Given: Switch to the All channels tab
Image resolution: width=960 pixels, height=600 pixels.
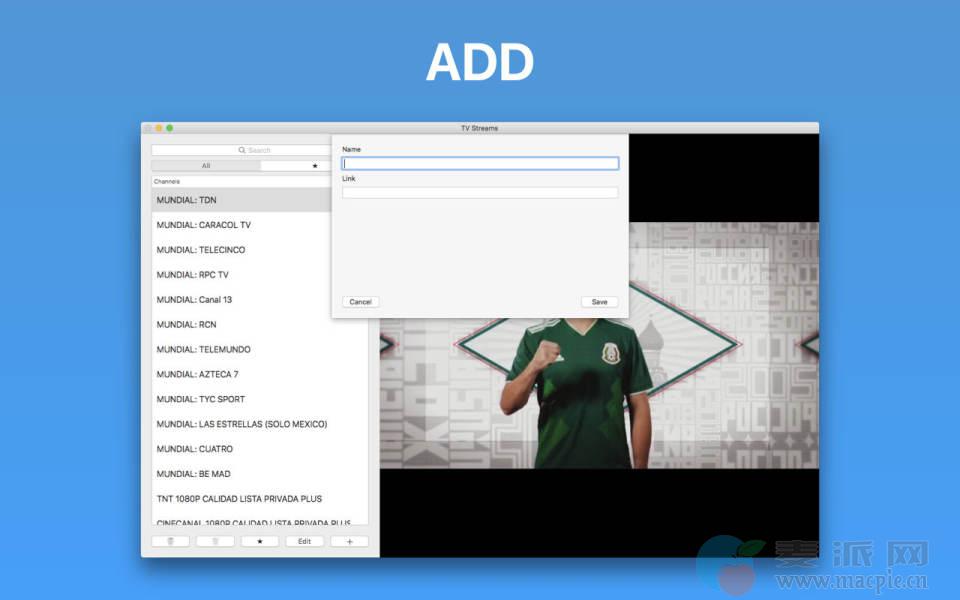Looking at the screenshot, I should tap(206, 166).
